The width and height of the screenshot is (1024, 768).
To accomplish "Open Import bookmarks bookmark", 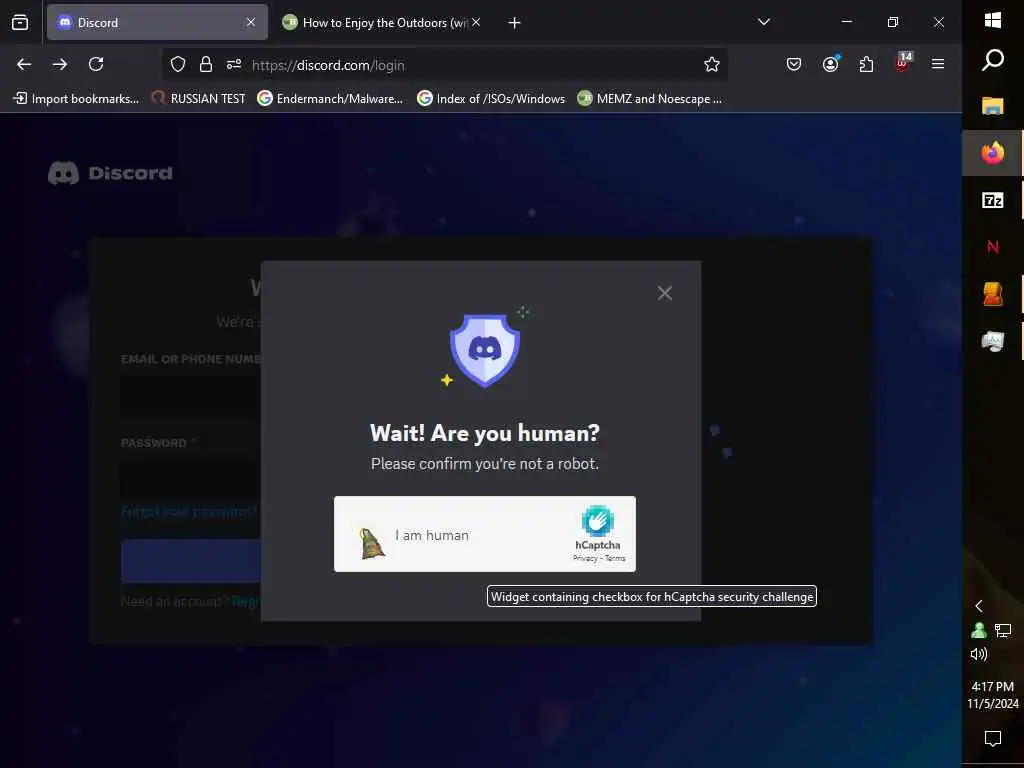I will tap(76, 99).
